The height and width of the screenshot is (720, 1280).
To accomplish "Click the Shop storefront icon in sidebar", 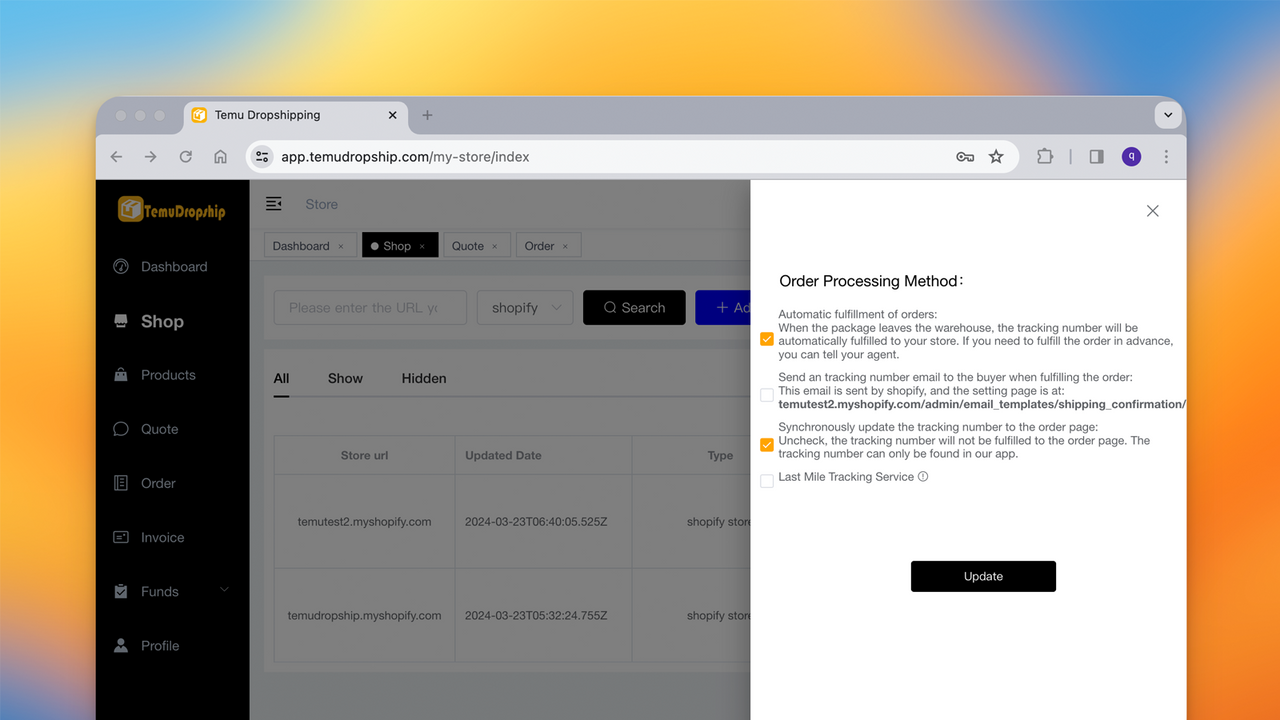I will tap(121, 321).
